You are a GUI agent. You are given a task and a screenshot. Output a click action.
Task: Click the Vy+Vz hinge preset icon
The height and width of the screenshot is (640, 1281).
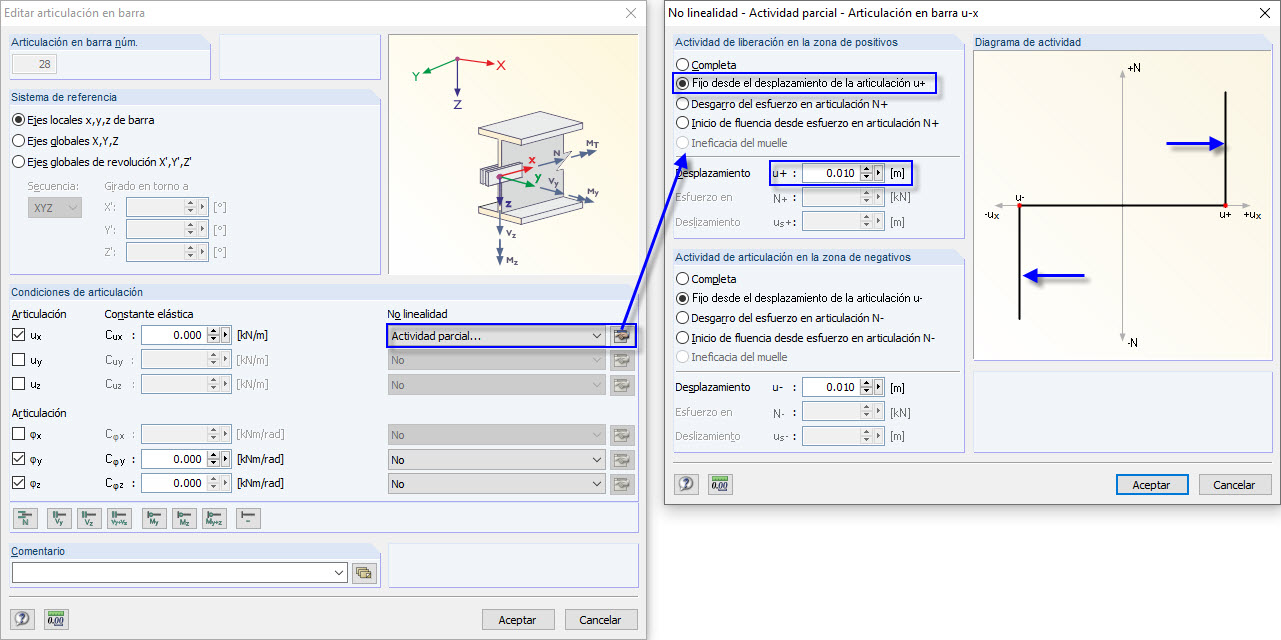pyautogui.click(x=120, y=518)
